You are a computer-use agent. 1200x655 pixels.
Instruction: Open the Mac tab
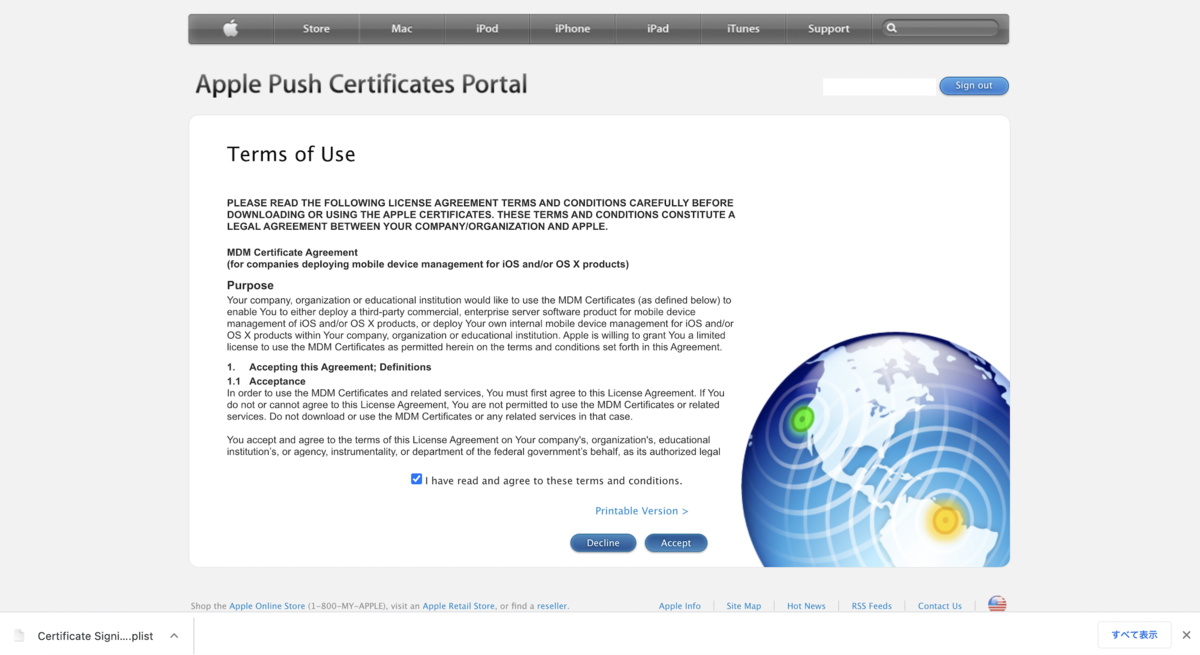pyautogui.click(x=402, y=29)
